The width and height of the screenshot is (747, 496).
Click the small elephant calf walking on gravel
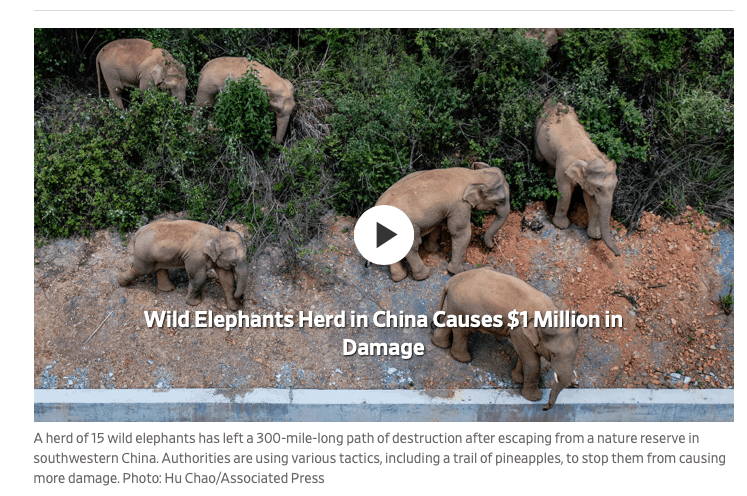point(183,262)
